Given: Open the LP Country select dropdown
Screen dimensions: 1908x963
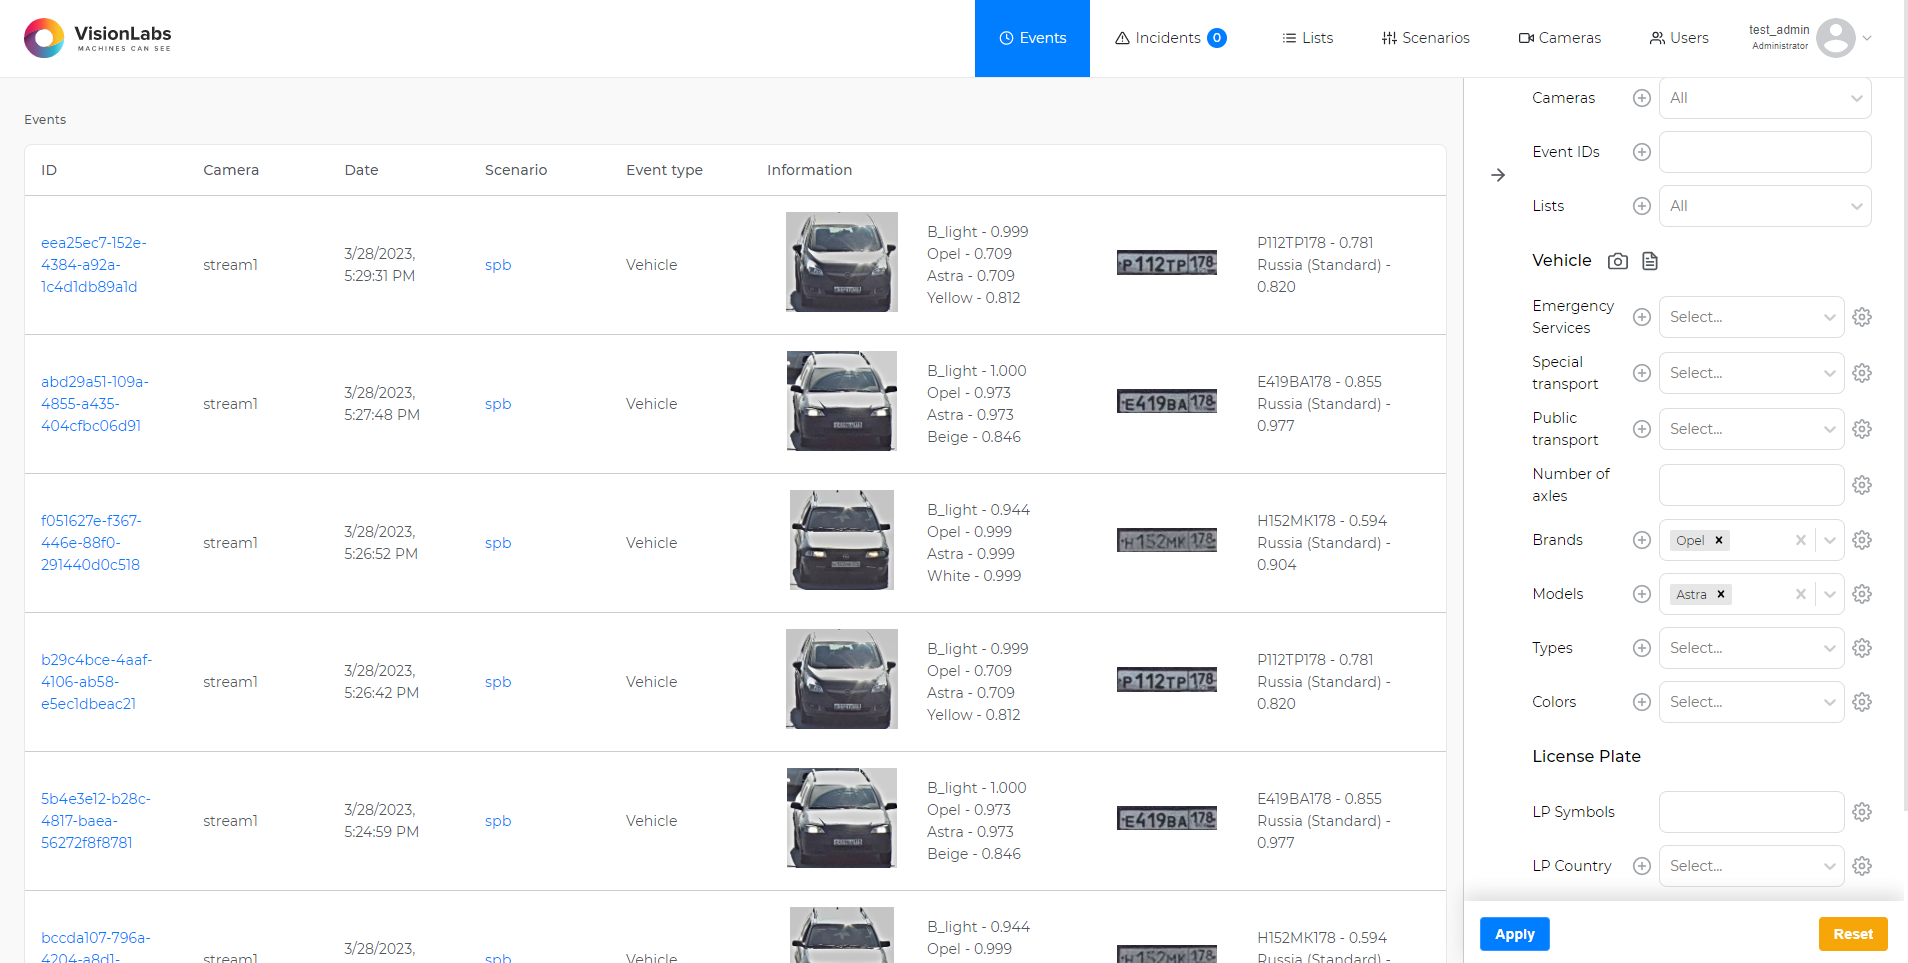Looking at the screenshot, I should (x=1752, y=866).
